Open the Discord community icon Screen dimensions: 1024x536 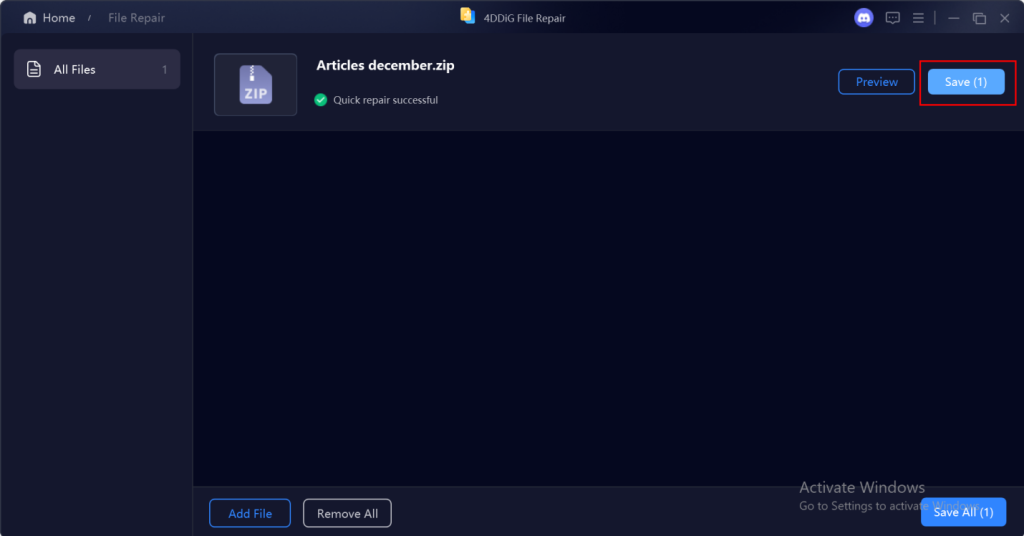pyautogui.click(x=863, y=18)
